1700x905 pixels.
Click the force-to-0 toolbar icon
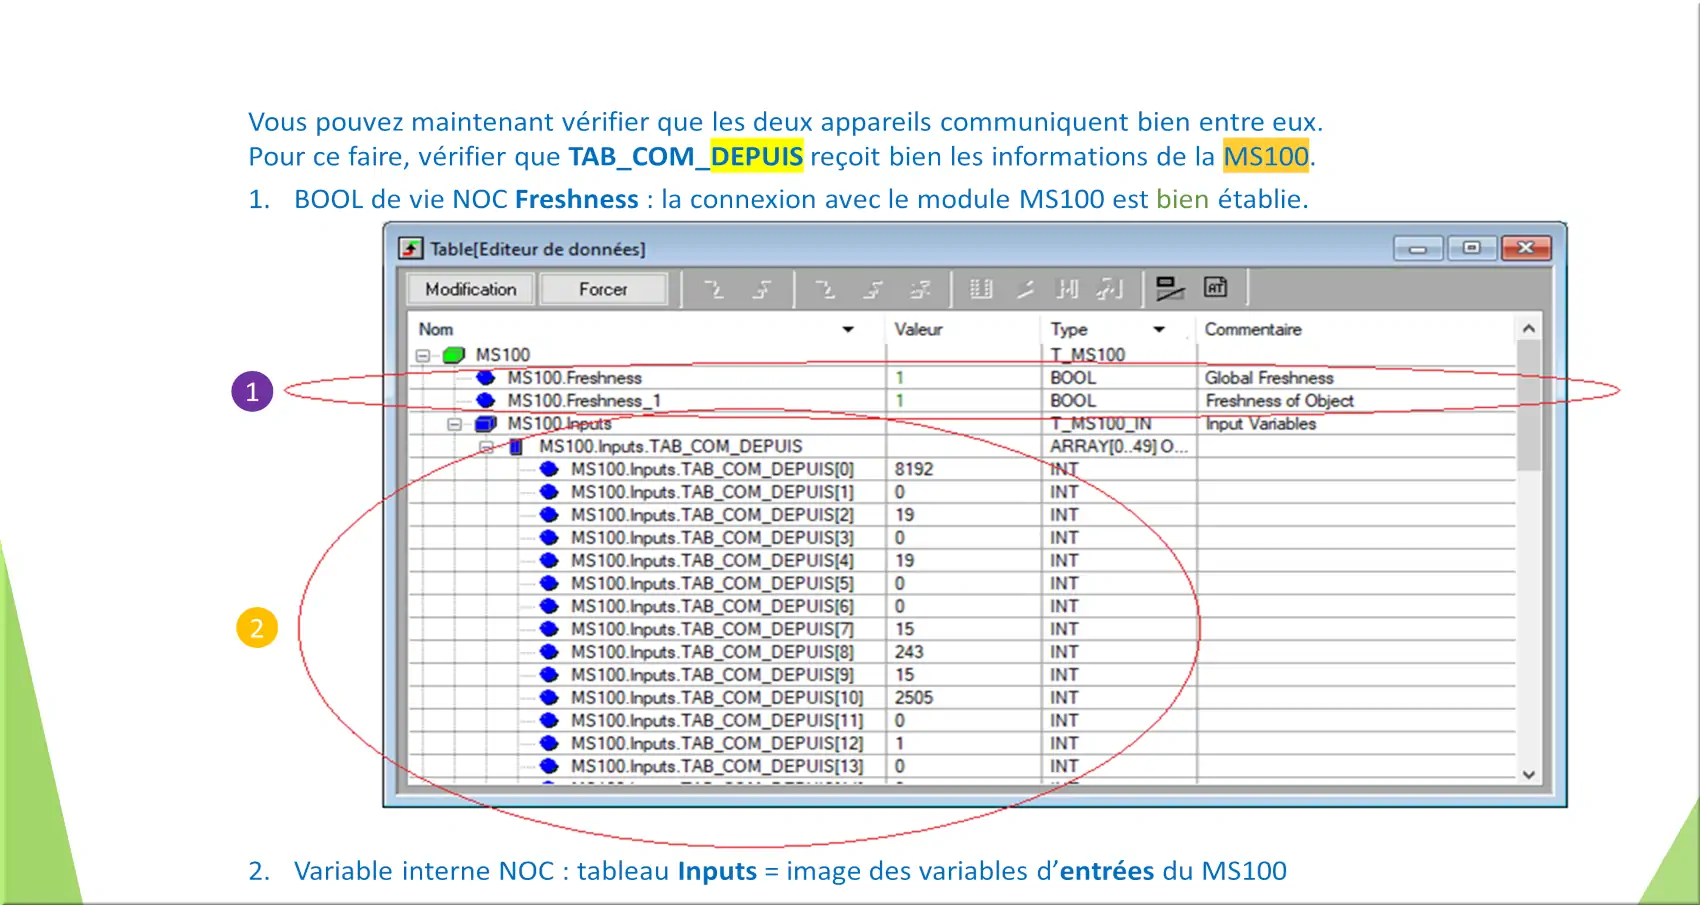pos(825,290)
